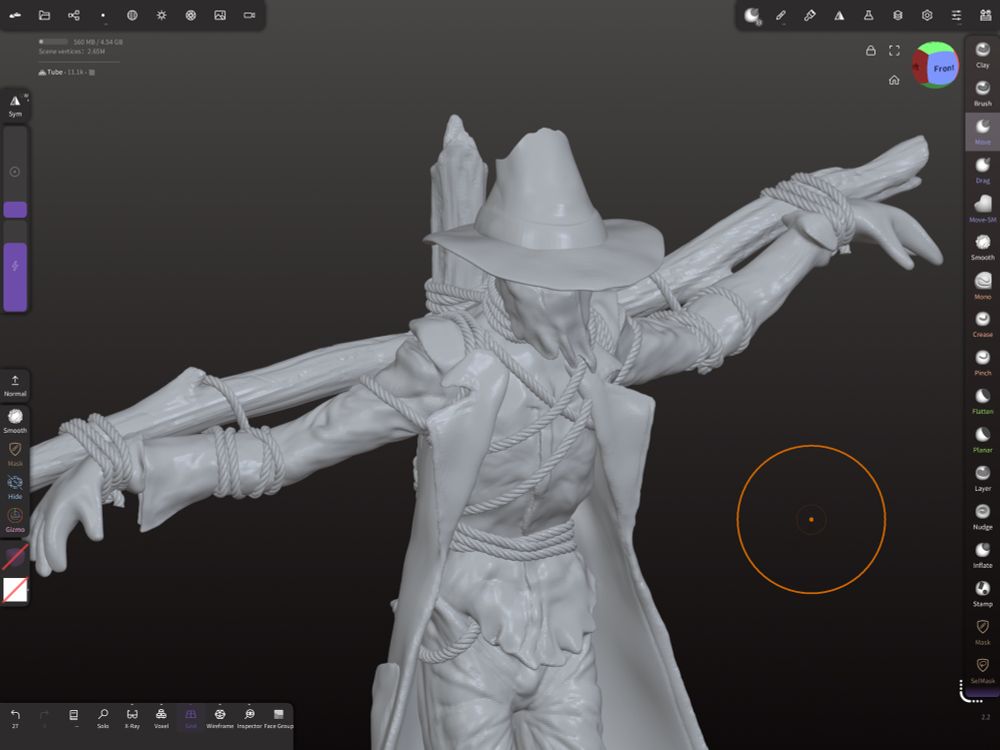The width and height of the screenshot is (1000, 750).
Task: Toggle Wireframe display
Action: [x=220, y=718]
